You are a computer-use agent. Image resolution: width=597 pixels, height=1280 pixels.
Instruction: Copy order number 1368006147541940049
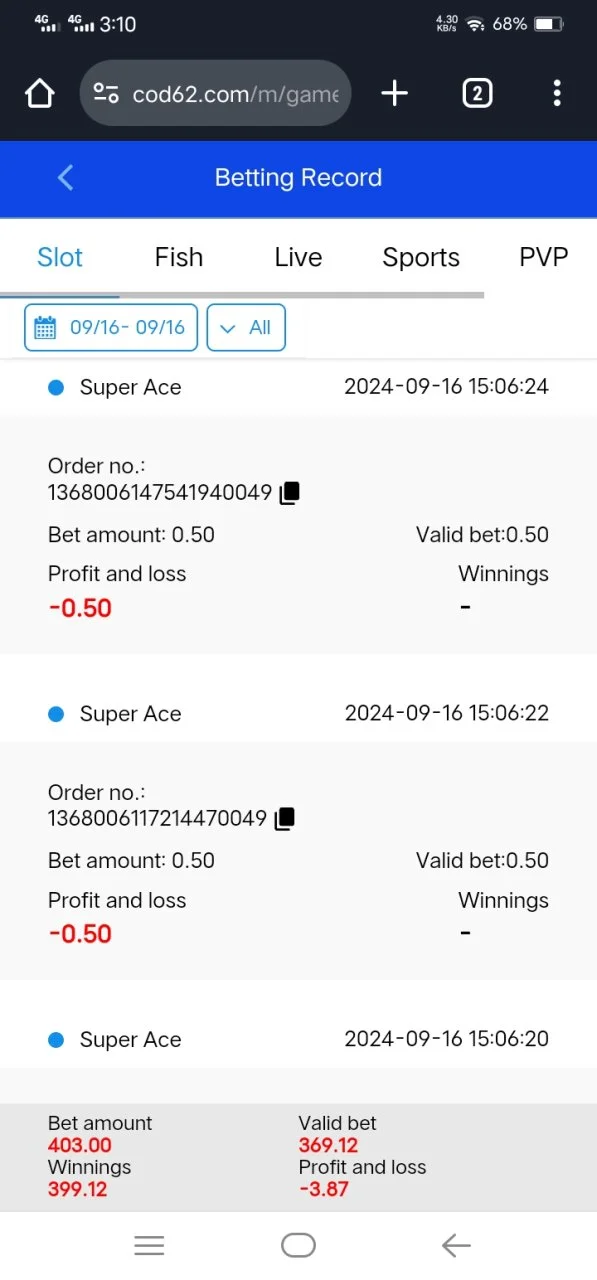[289, 493]
